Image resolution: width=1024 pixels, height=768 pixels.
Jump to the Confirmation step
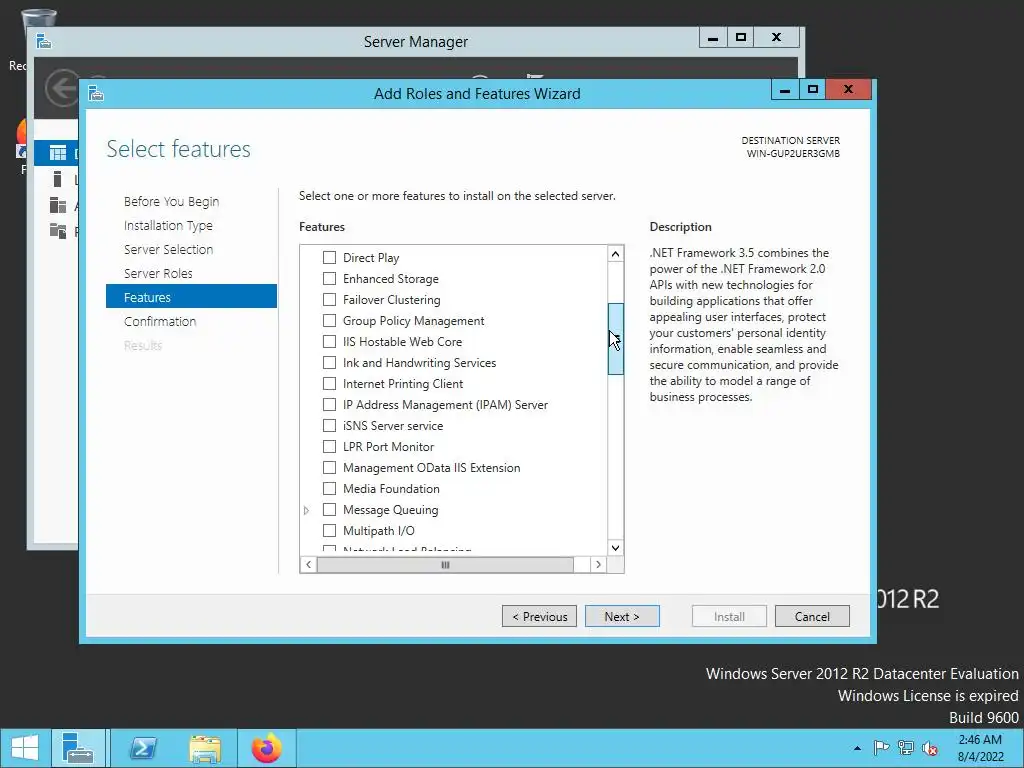(160, 321)
